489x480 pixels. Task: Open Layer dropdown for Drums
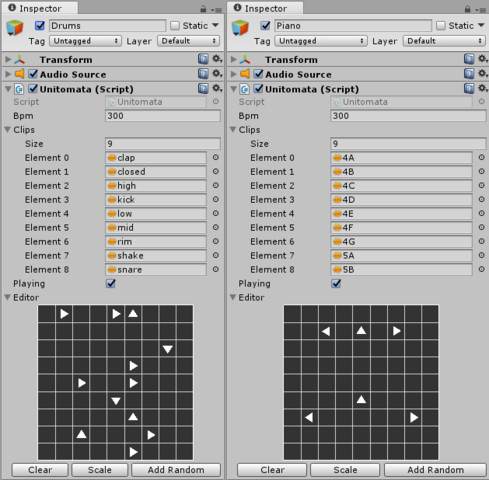coord(188,41)
